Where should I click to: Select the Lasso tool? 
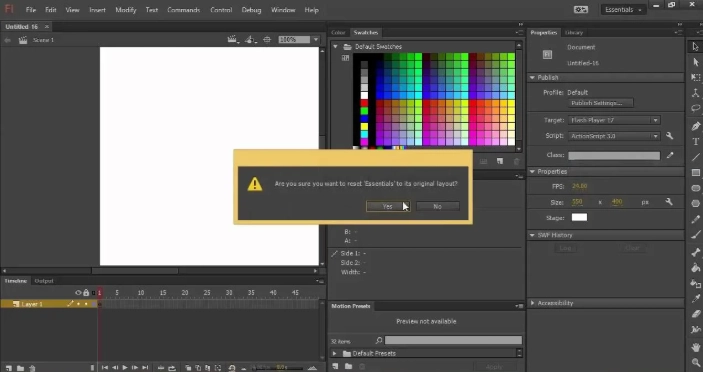[x=695, y=109]
